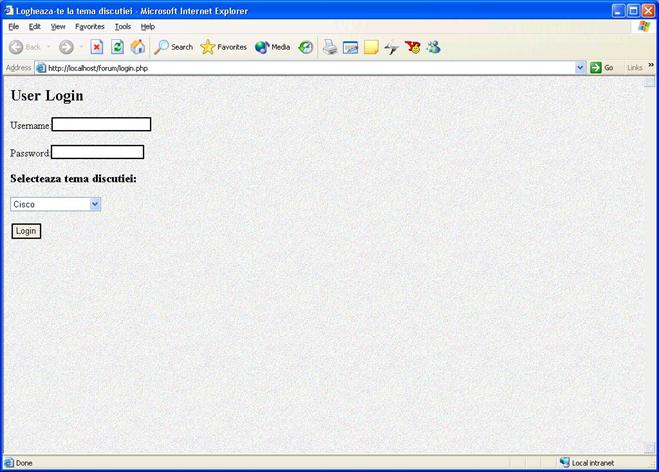Viewport: 659px width, 472px height.
Task: Click the Username input field
Action: click(101, 125)
